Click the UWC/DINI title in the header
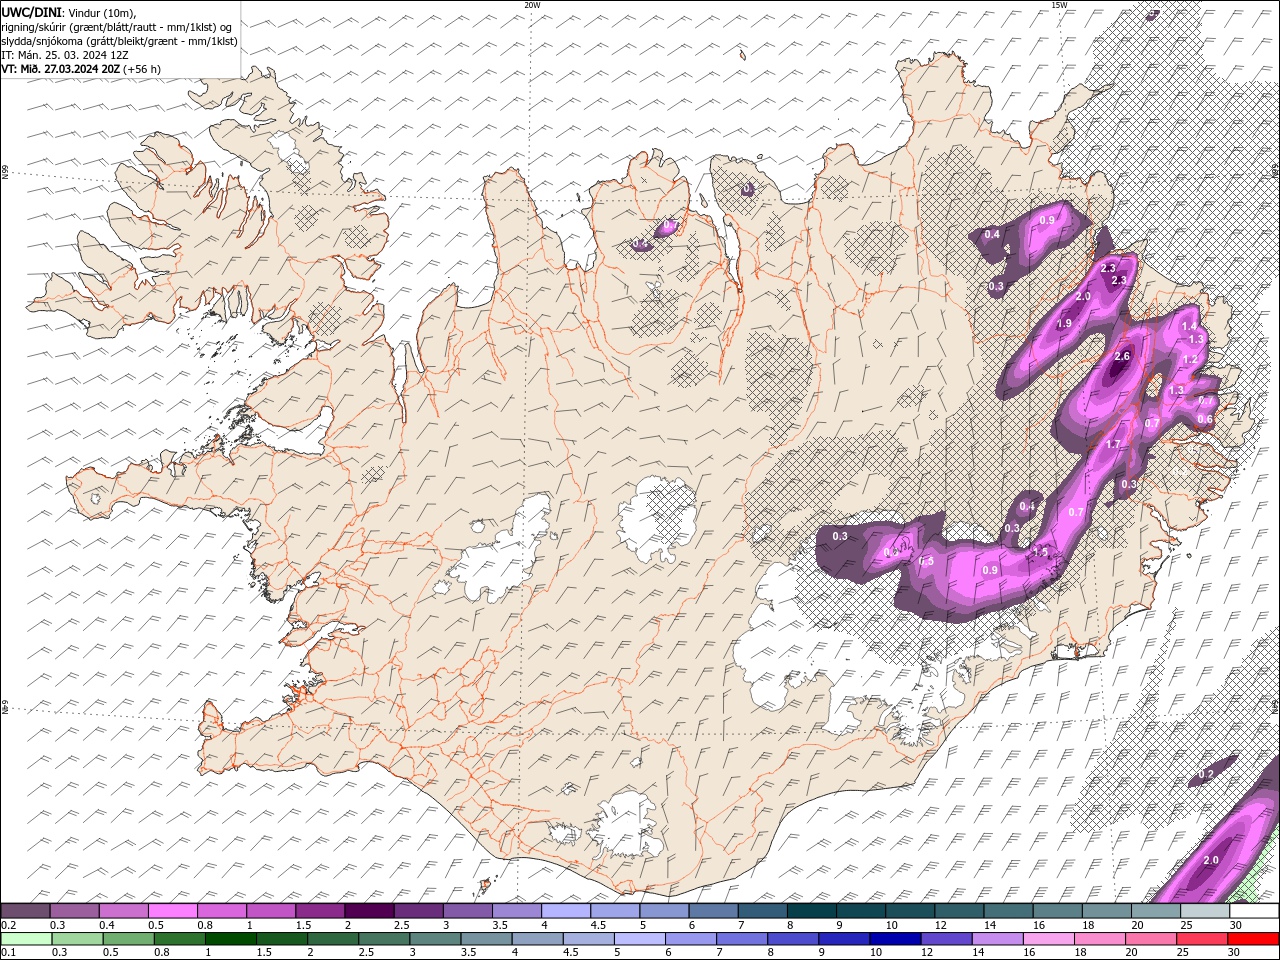 tap(32, 12)
